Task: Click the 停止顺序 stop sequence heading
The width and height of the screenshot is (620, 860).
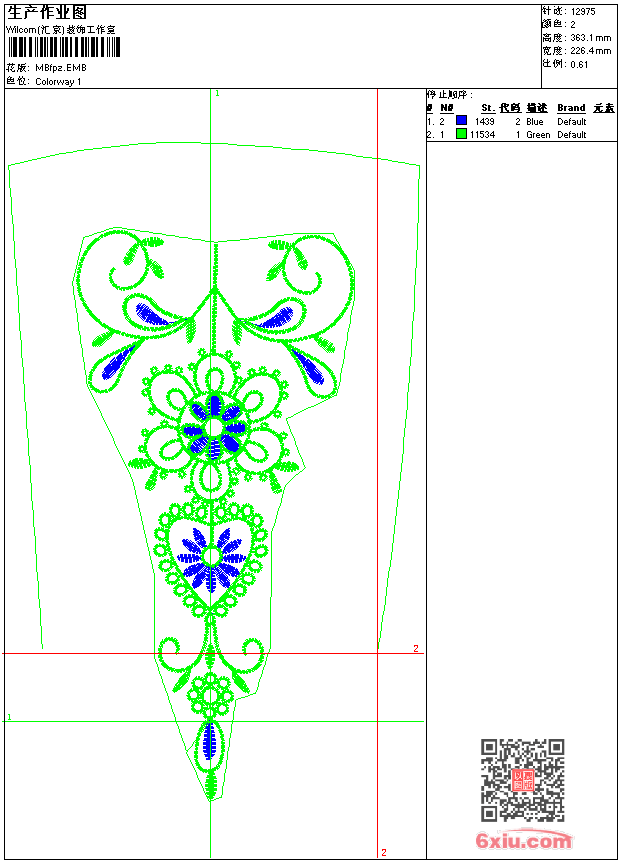Action: point(449,95)
